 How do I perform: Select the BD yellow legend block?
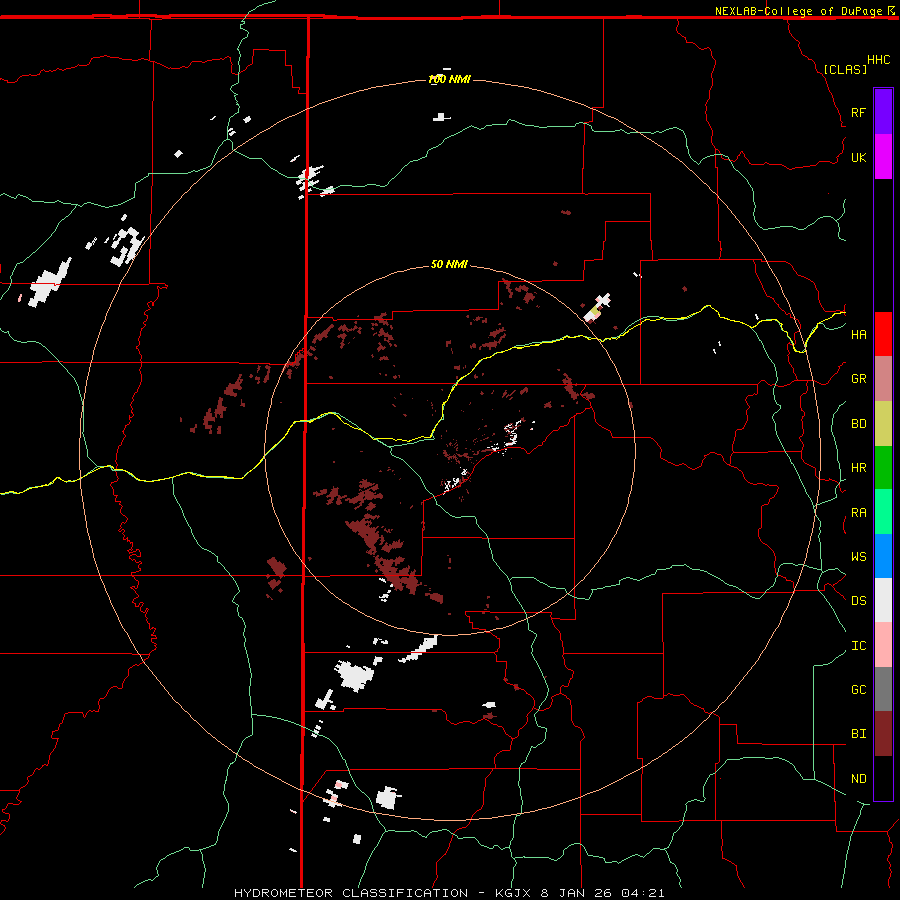tap(883, 423)
